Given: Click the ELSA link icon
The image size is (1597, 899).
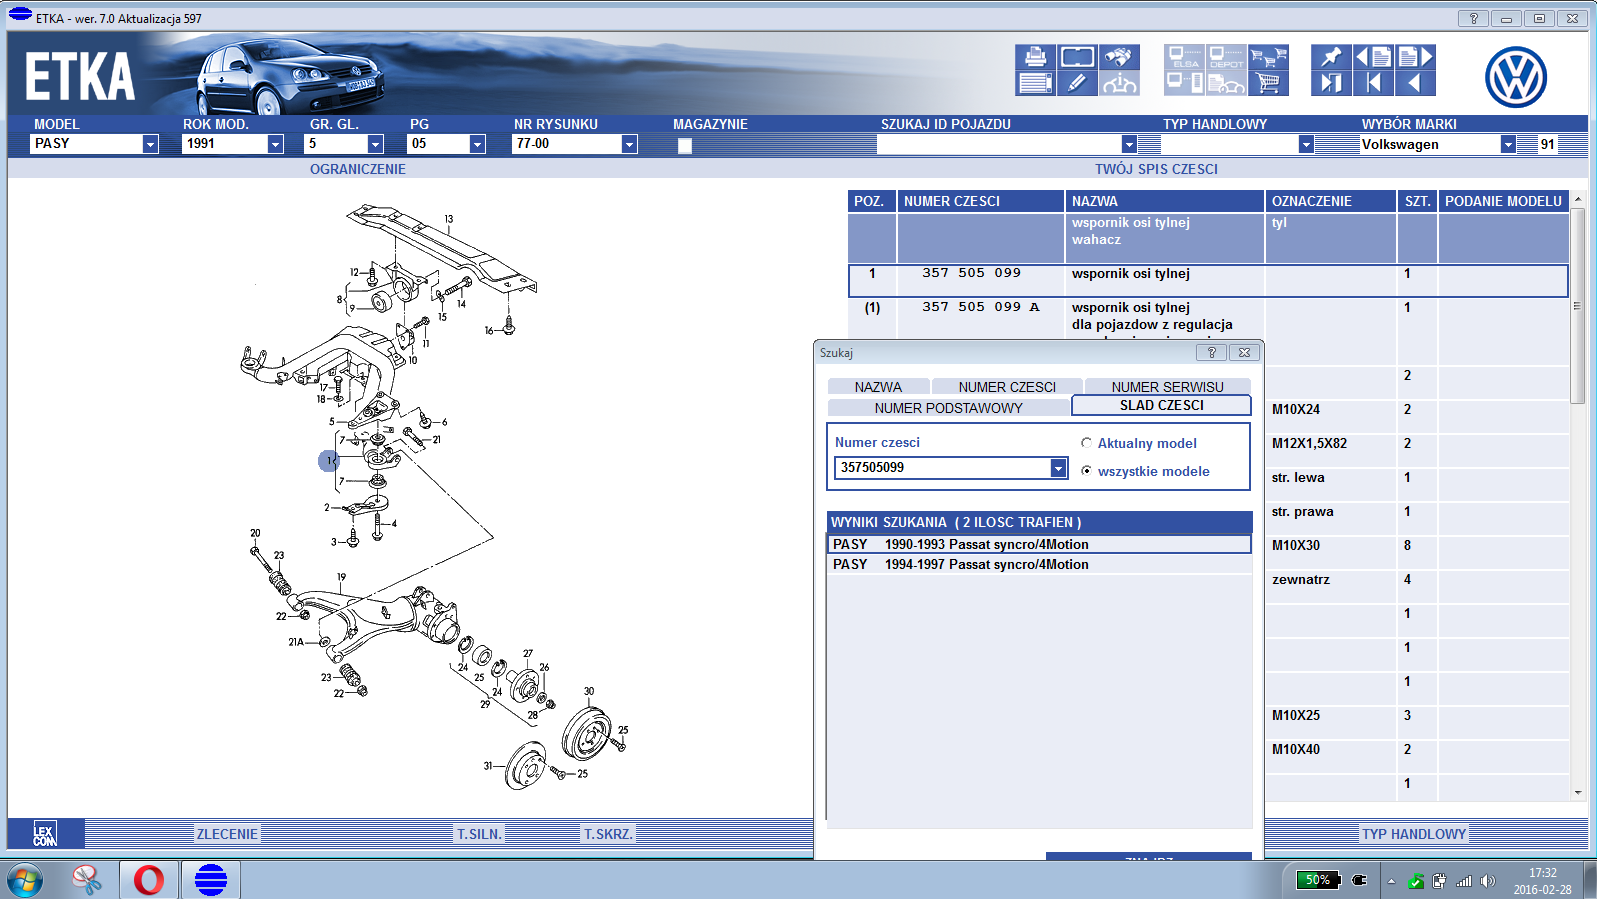Looking at the screenshot, I should (x=1185, y=57).
